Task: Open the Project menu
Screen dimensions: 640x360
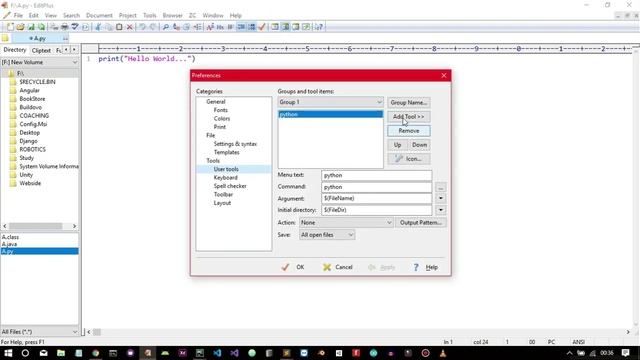Action: [x=128, y=16]
